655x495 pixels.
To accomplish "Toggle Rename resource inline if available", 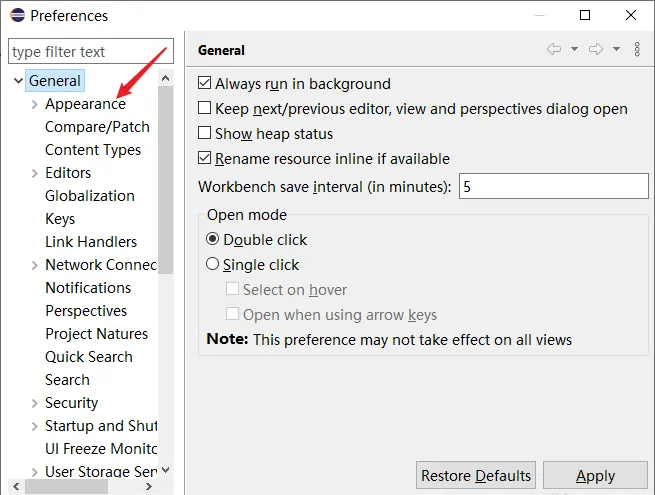I will 205,159.
